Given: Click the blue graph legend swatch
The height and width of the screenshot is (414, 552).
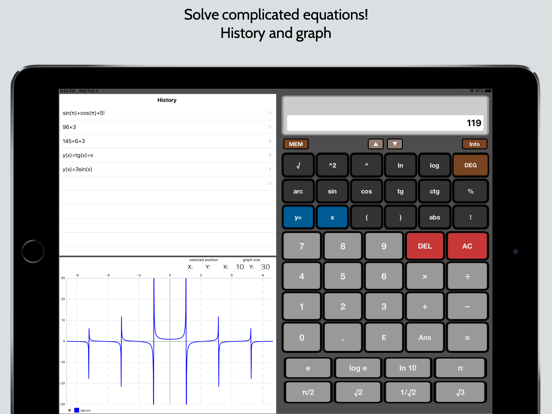Looking at the screenshot, I should click(x=76, y=410).
